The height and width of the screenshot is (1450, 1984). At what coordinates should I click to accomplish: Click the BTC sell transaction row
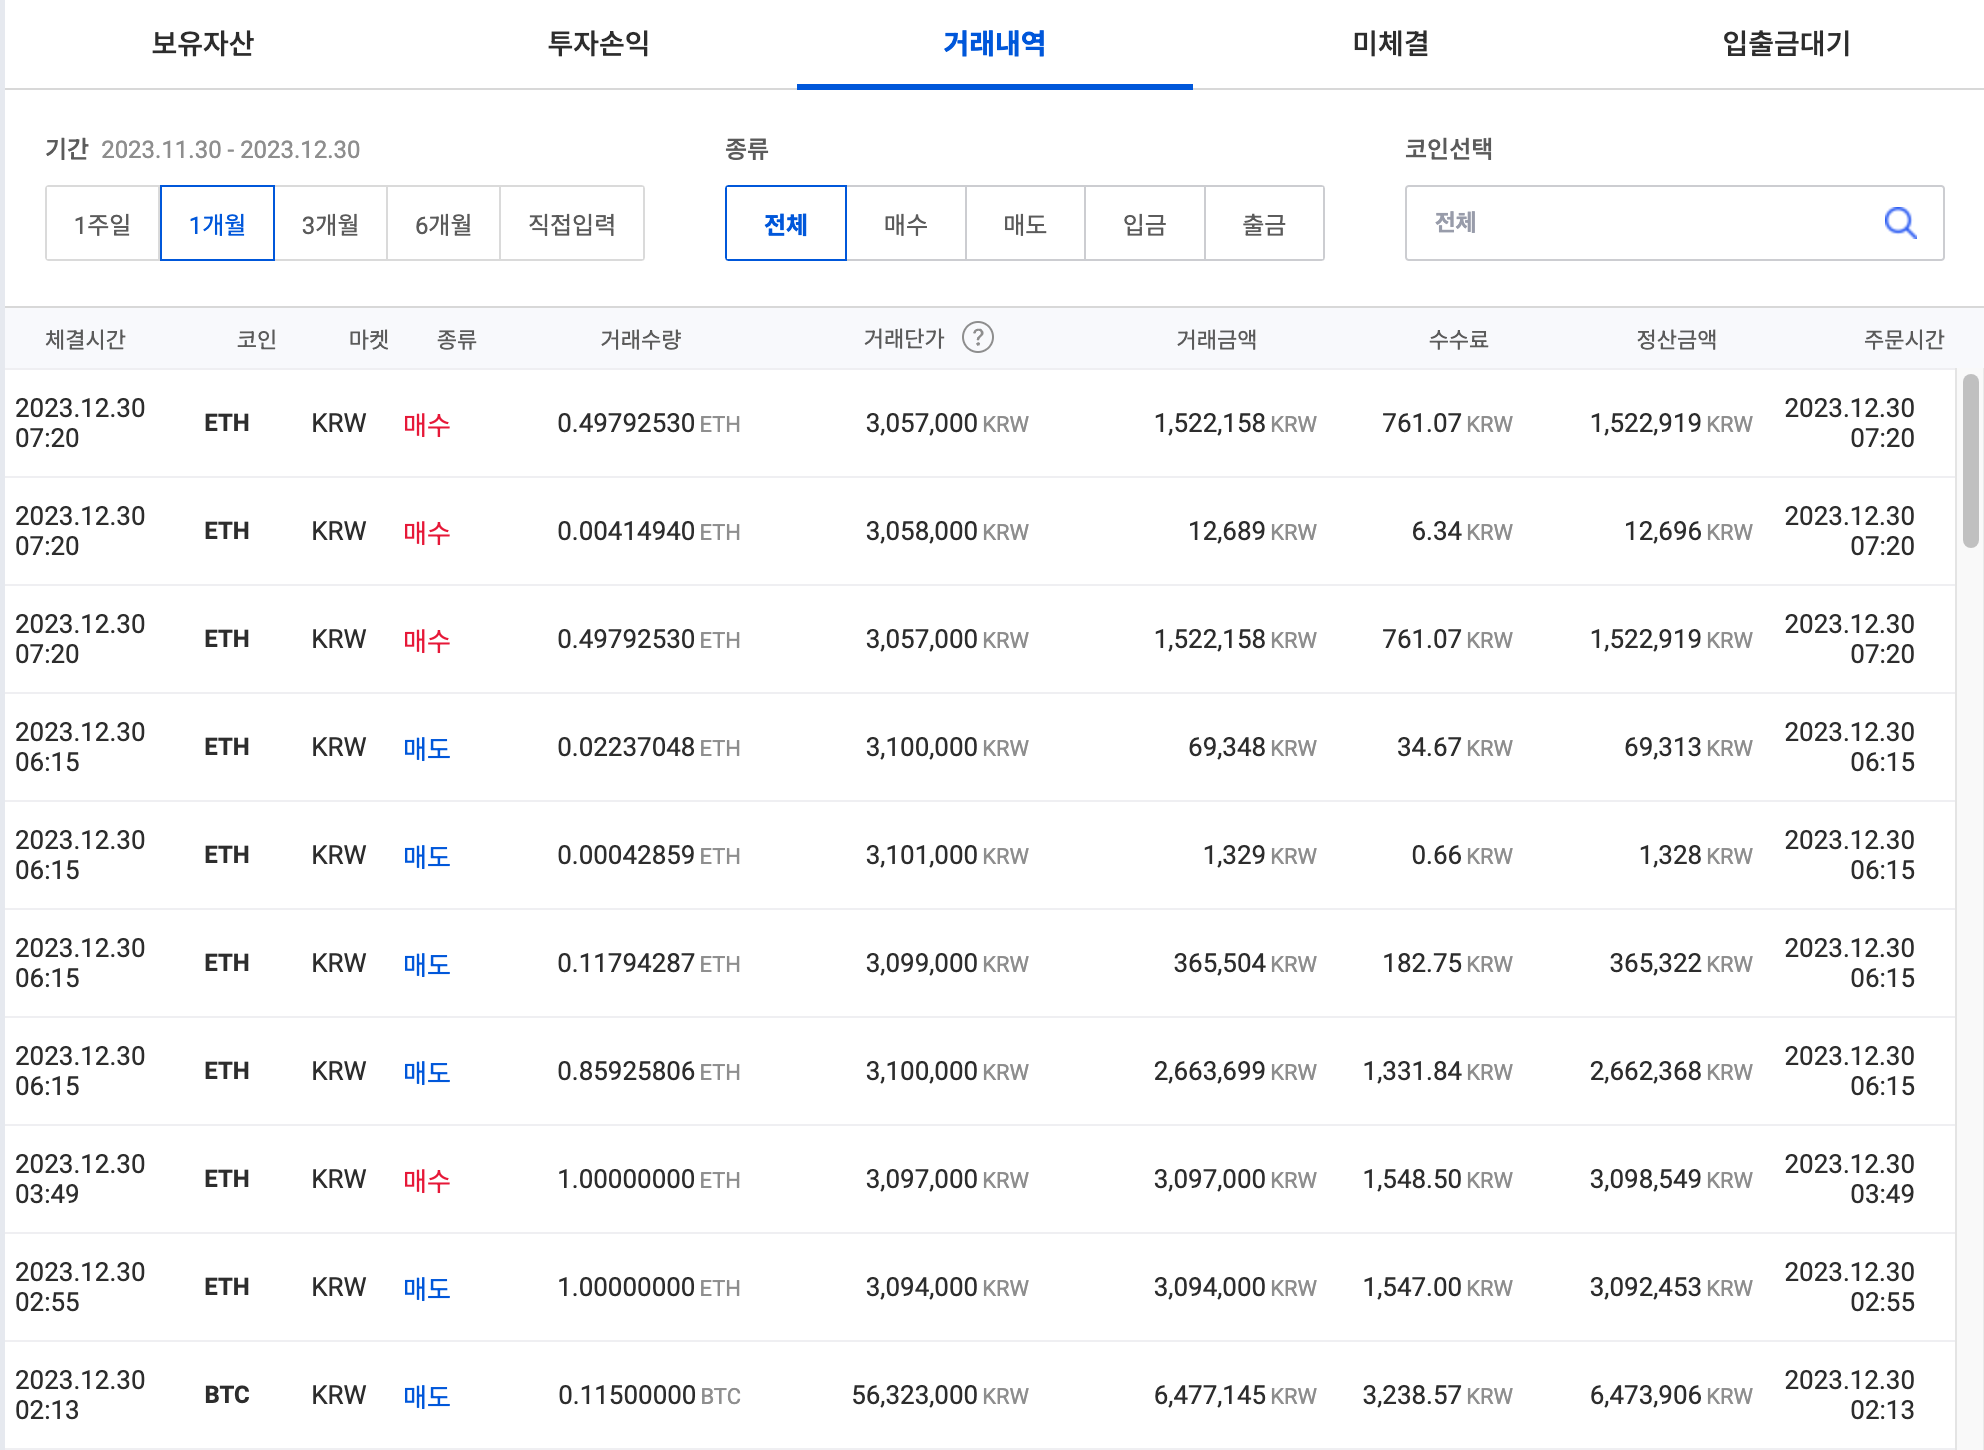pos(980,1395)
